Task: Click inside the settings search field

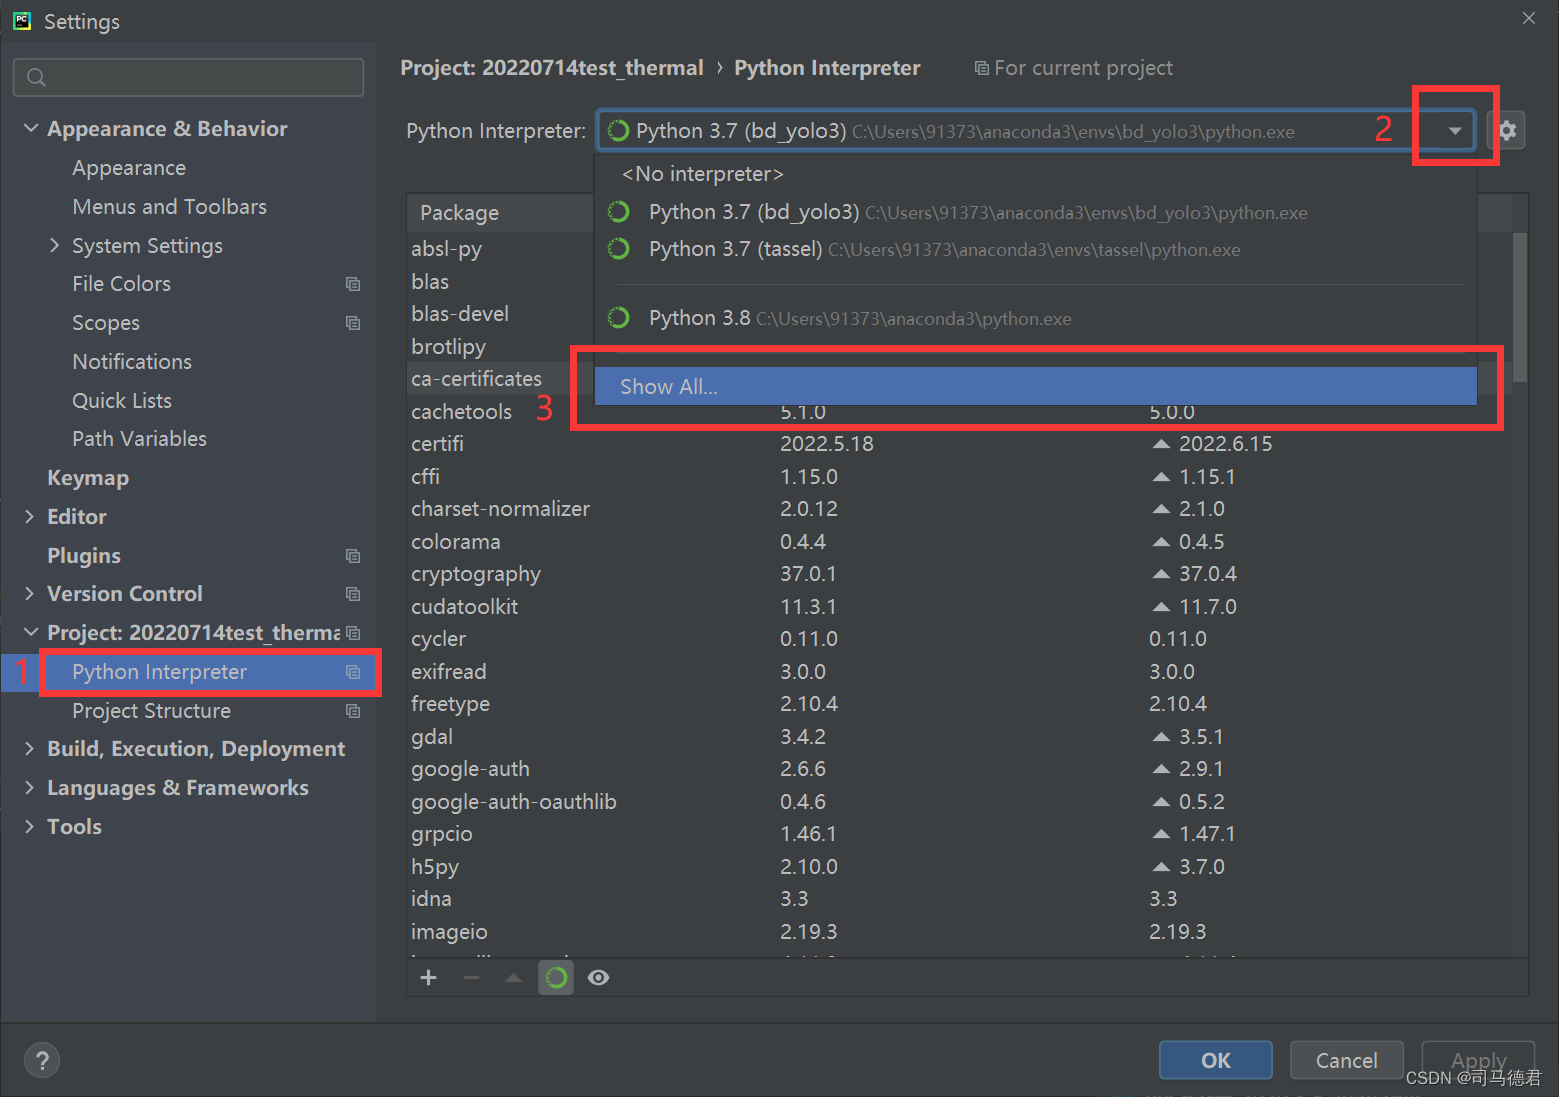Action: 188,77
